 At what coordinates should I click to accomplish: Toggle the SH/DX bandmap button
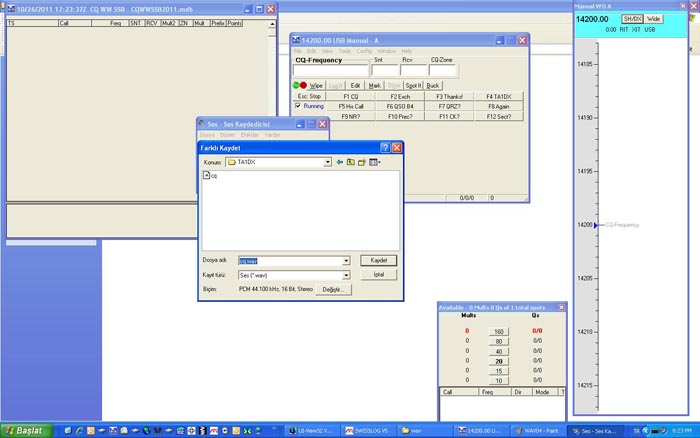[632, 19]
